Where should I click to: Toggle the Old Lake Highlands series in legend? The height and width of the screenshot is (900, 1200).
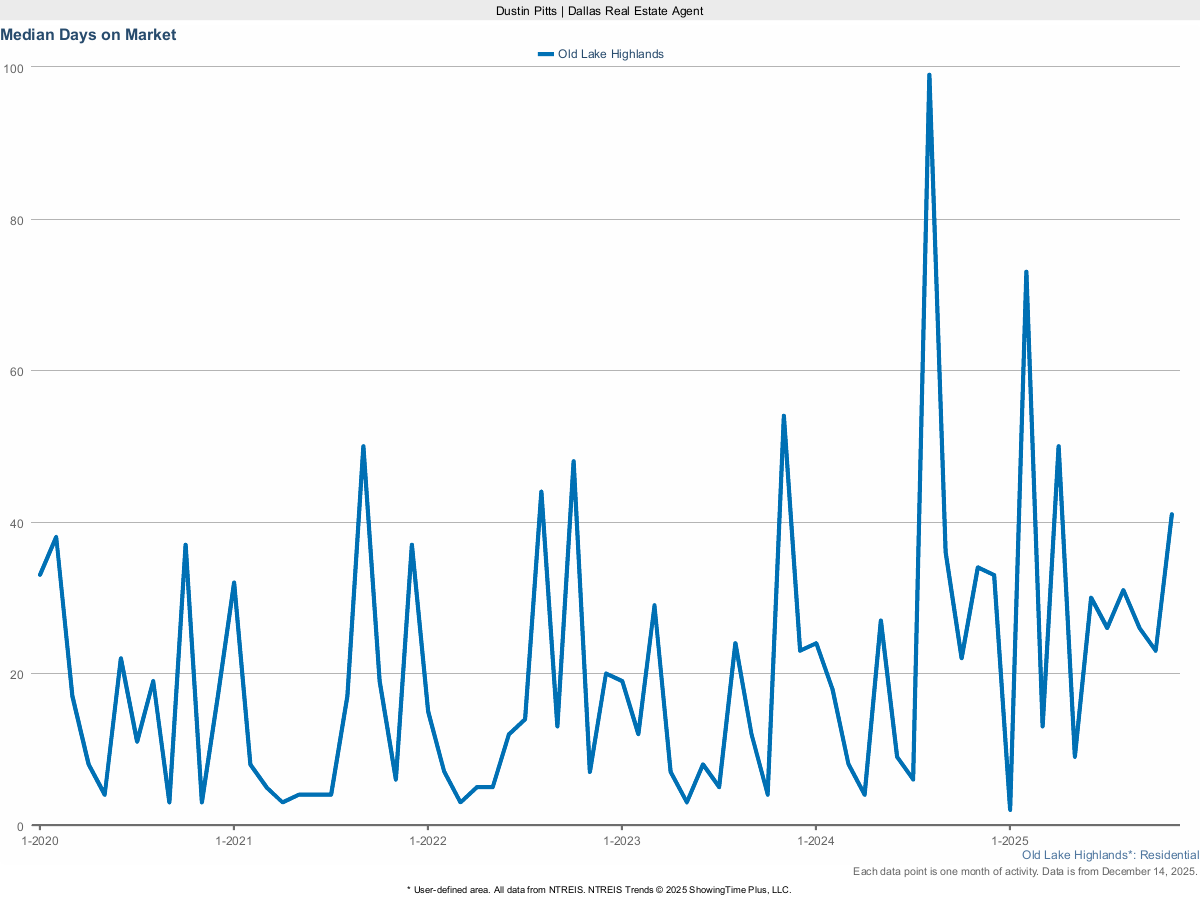pos(610,54)
